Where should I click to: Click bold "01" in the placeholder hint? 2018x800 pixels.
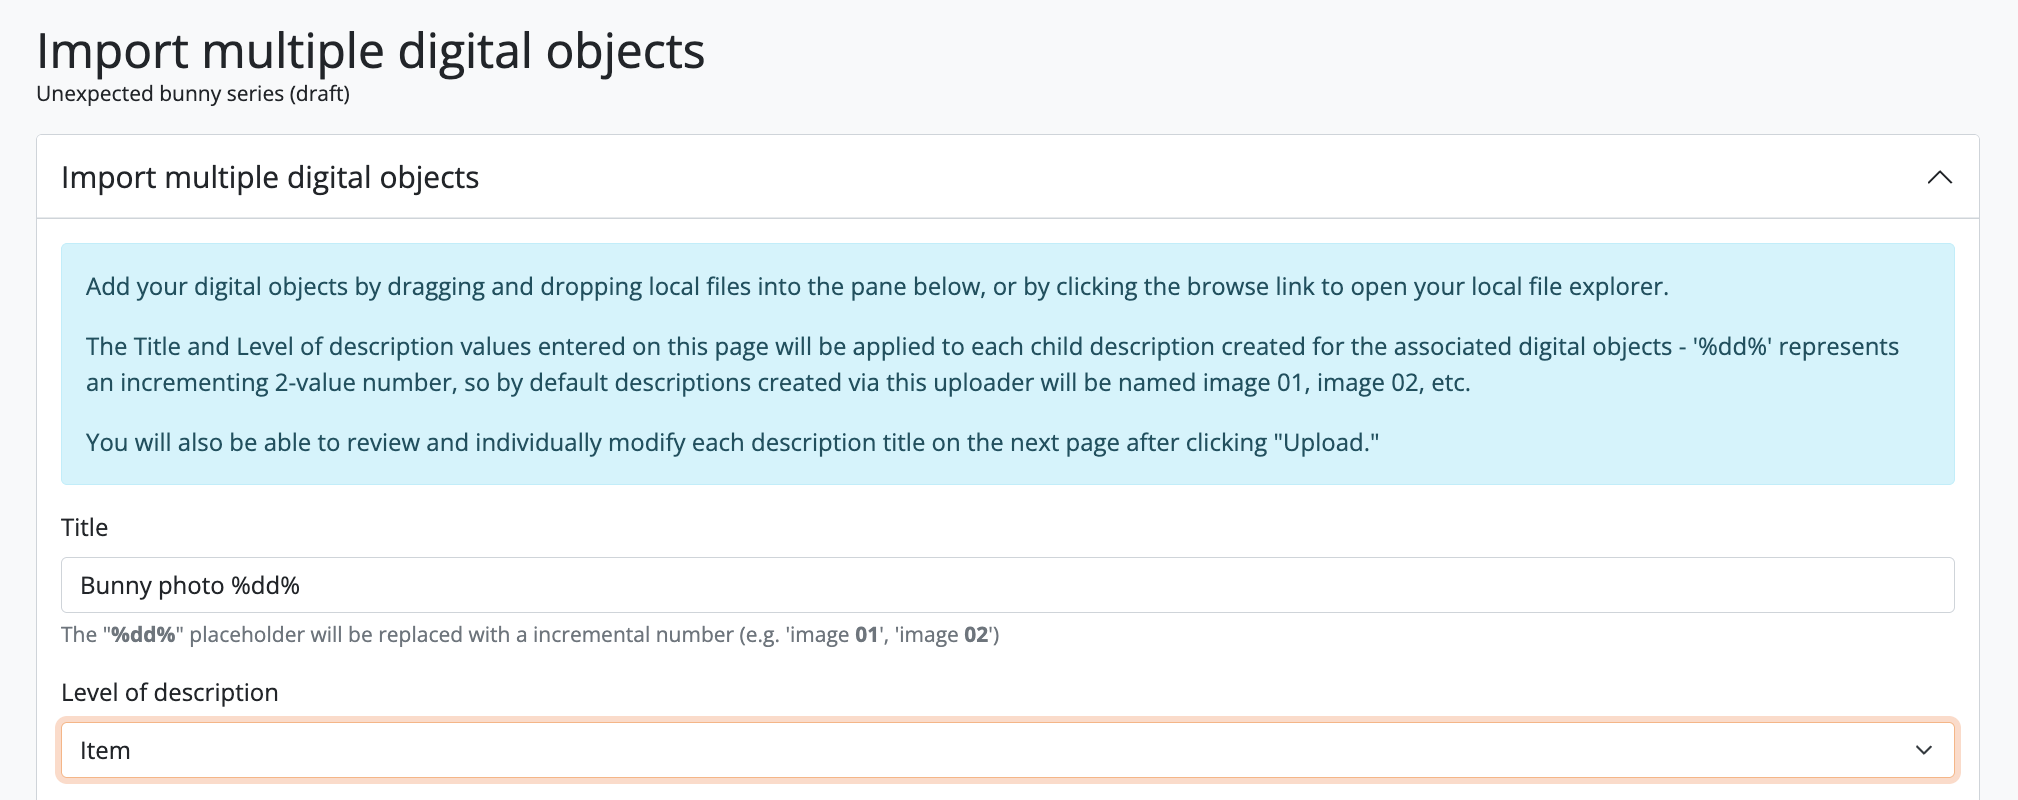pos(867,635)
